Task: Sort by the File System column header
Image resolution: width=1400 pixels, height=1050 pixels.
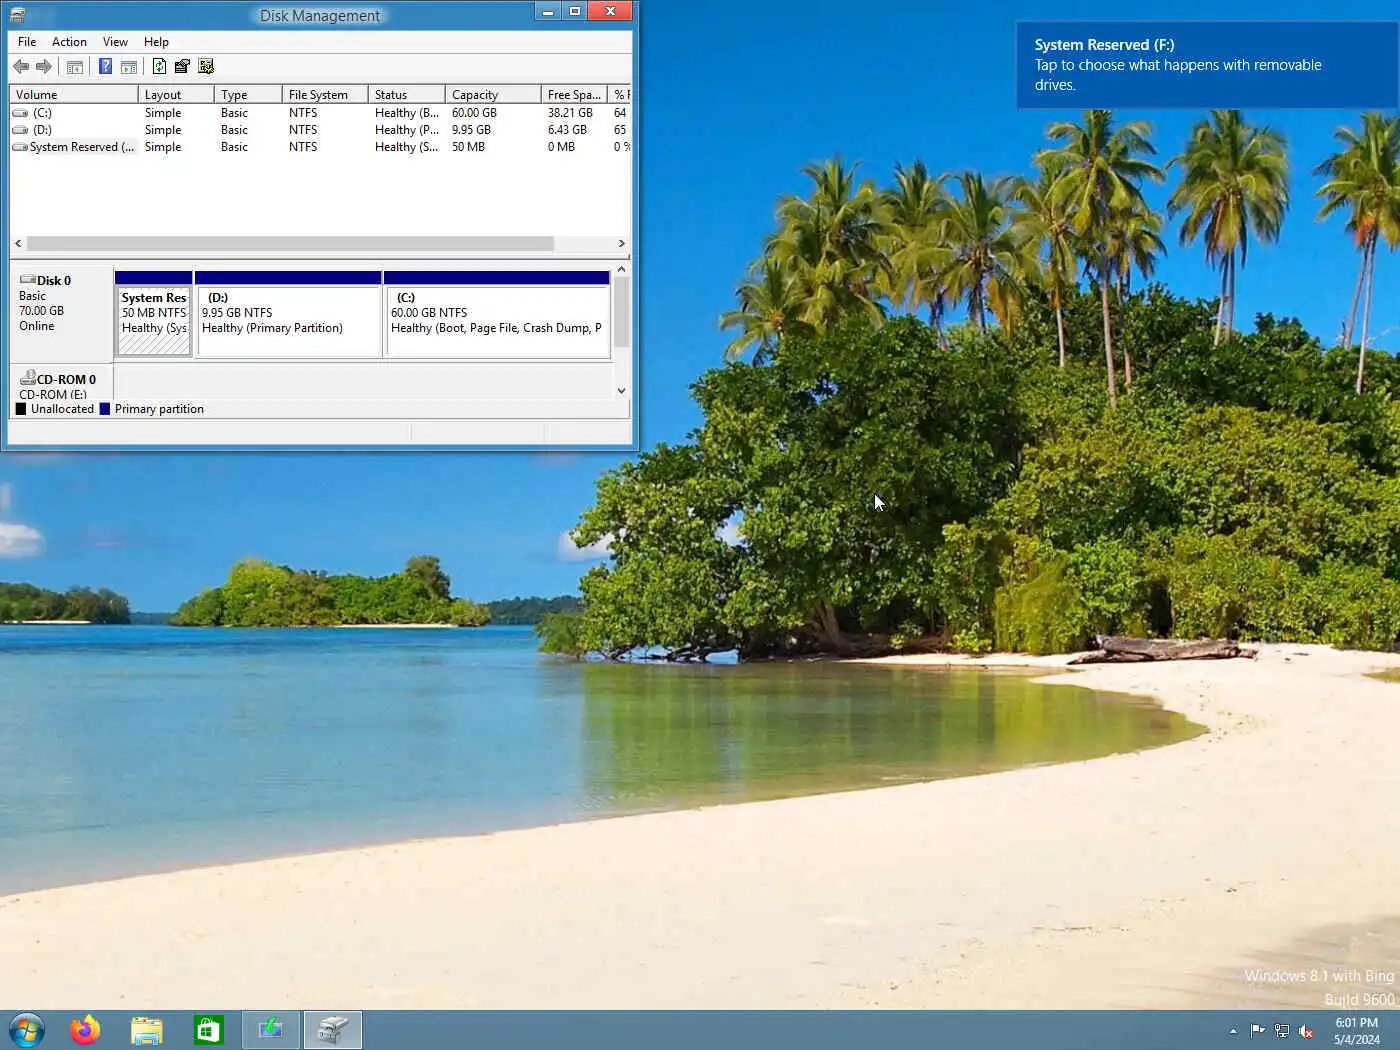Action: point(325,95)
